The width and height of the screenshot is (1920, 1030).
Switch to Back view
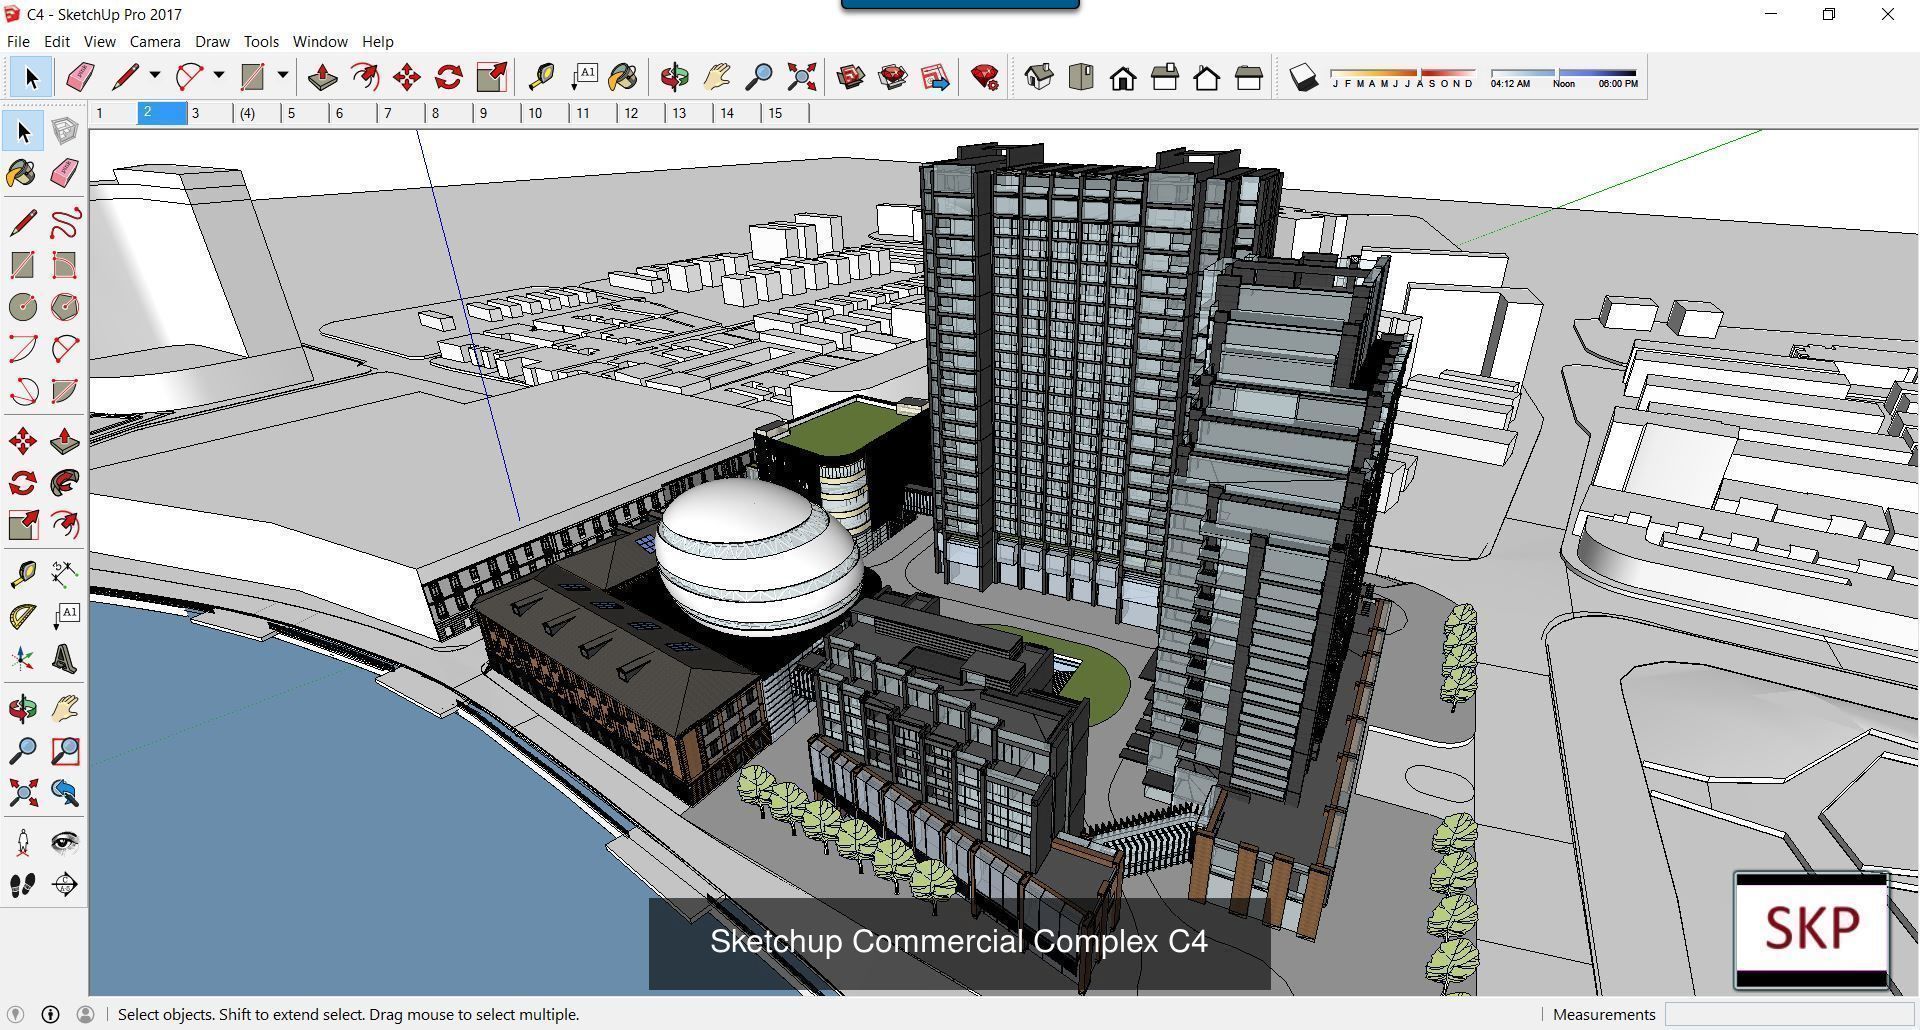1207,77
